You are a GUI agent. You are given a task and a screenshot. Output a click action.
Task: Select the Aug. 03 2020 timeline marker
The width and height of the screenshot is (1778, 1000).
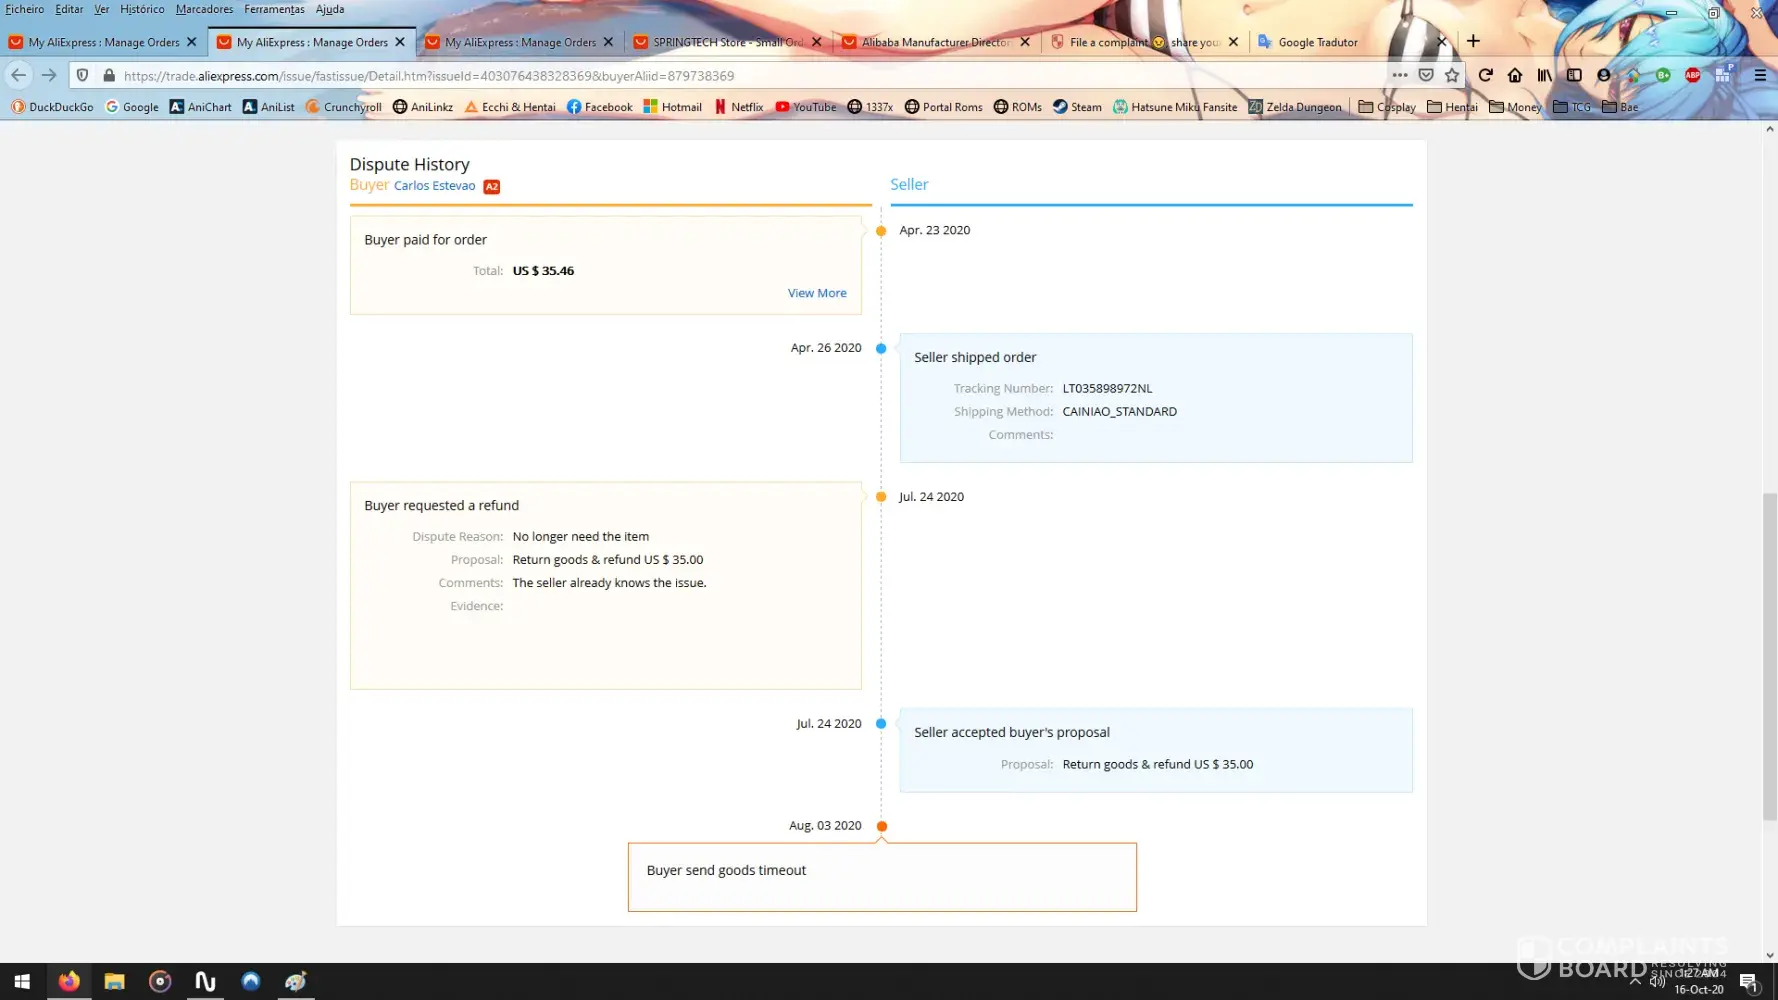pos(881,826)
